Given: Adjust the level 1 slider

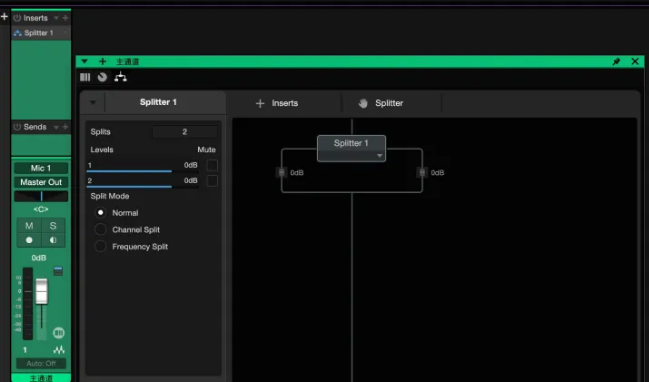Looking at the screenshot, I should click(x=142, y=171).
